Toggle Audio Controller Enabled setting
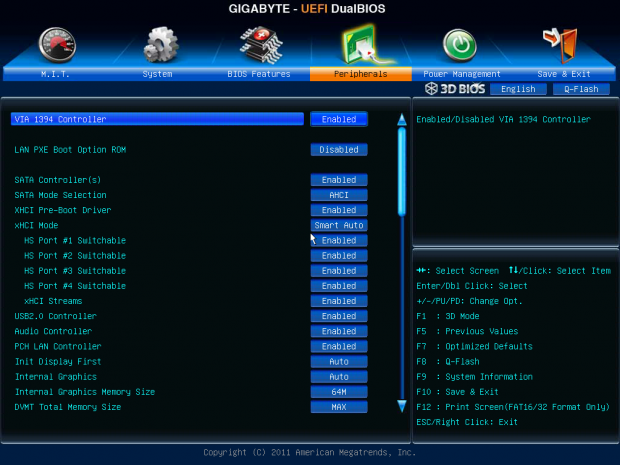This screenshot has width=620, height=465. click(x=339, y=331)
